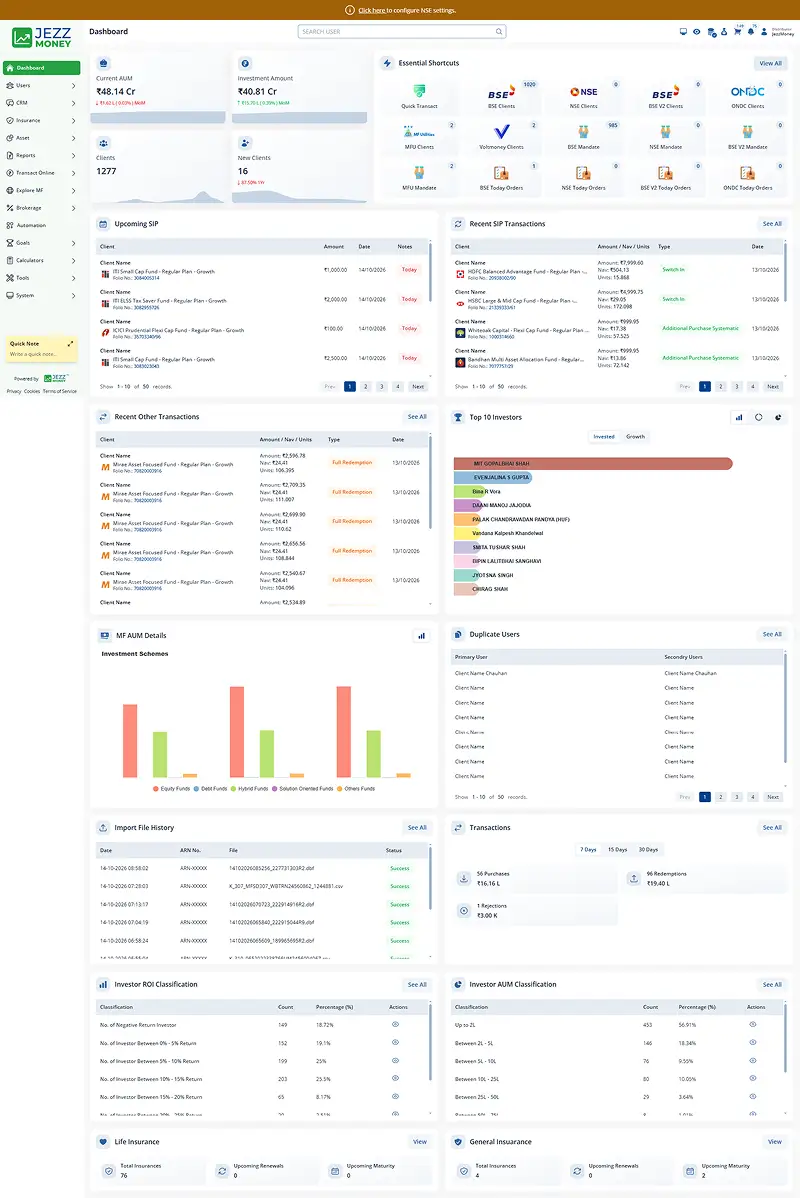Expand the Users menu in the sidebar
The height and width of the screenshot is (1198, 800).
(41, 86)
